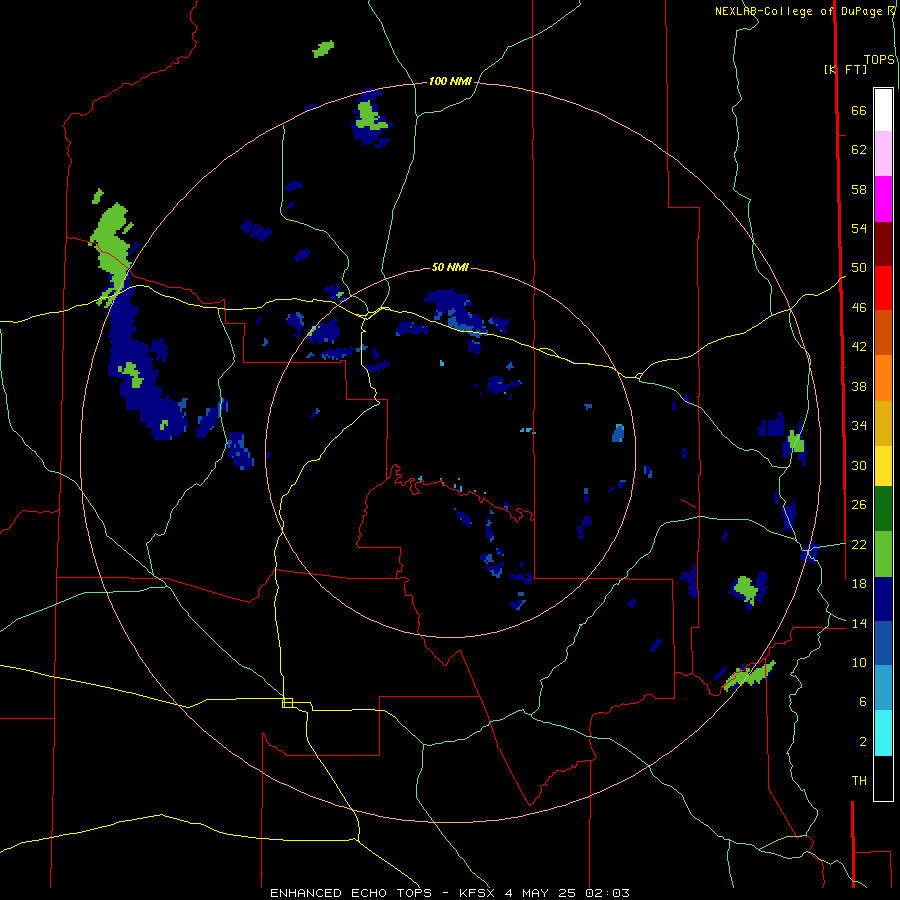Screen dimensions: 900x900
Task: Click the cyan legend color block
Action: click(883, 733)
